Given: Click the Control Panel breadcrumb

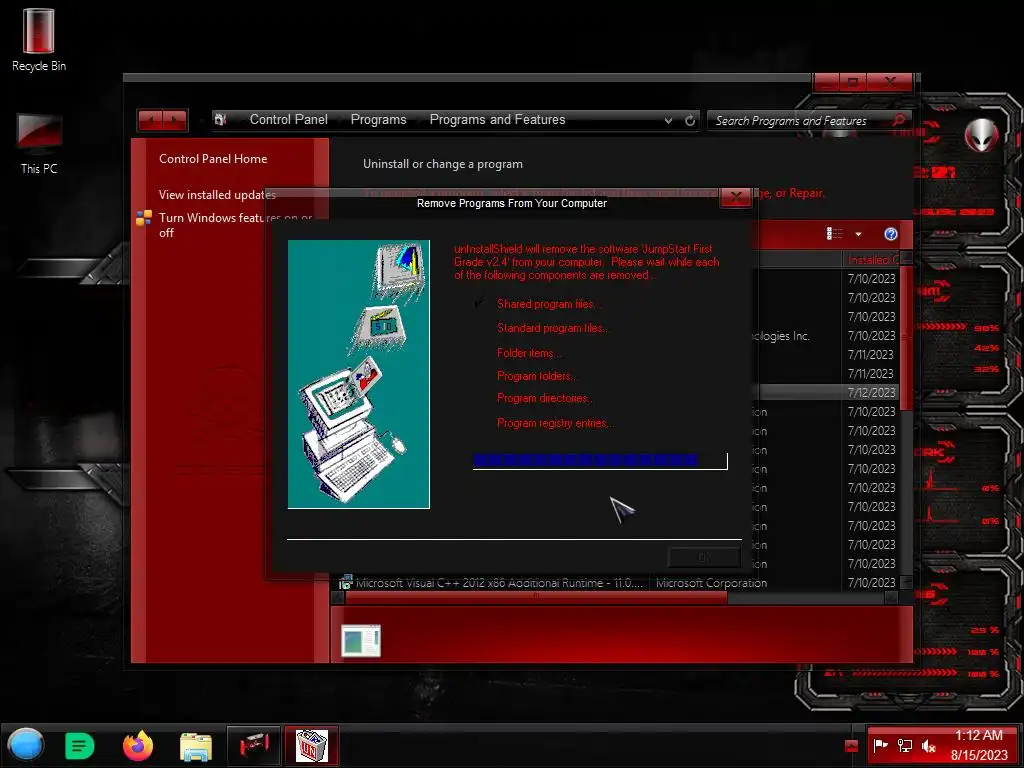Looking at the screenshot, I should (x=289, y=120).
